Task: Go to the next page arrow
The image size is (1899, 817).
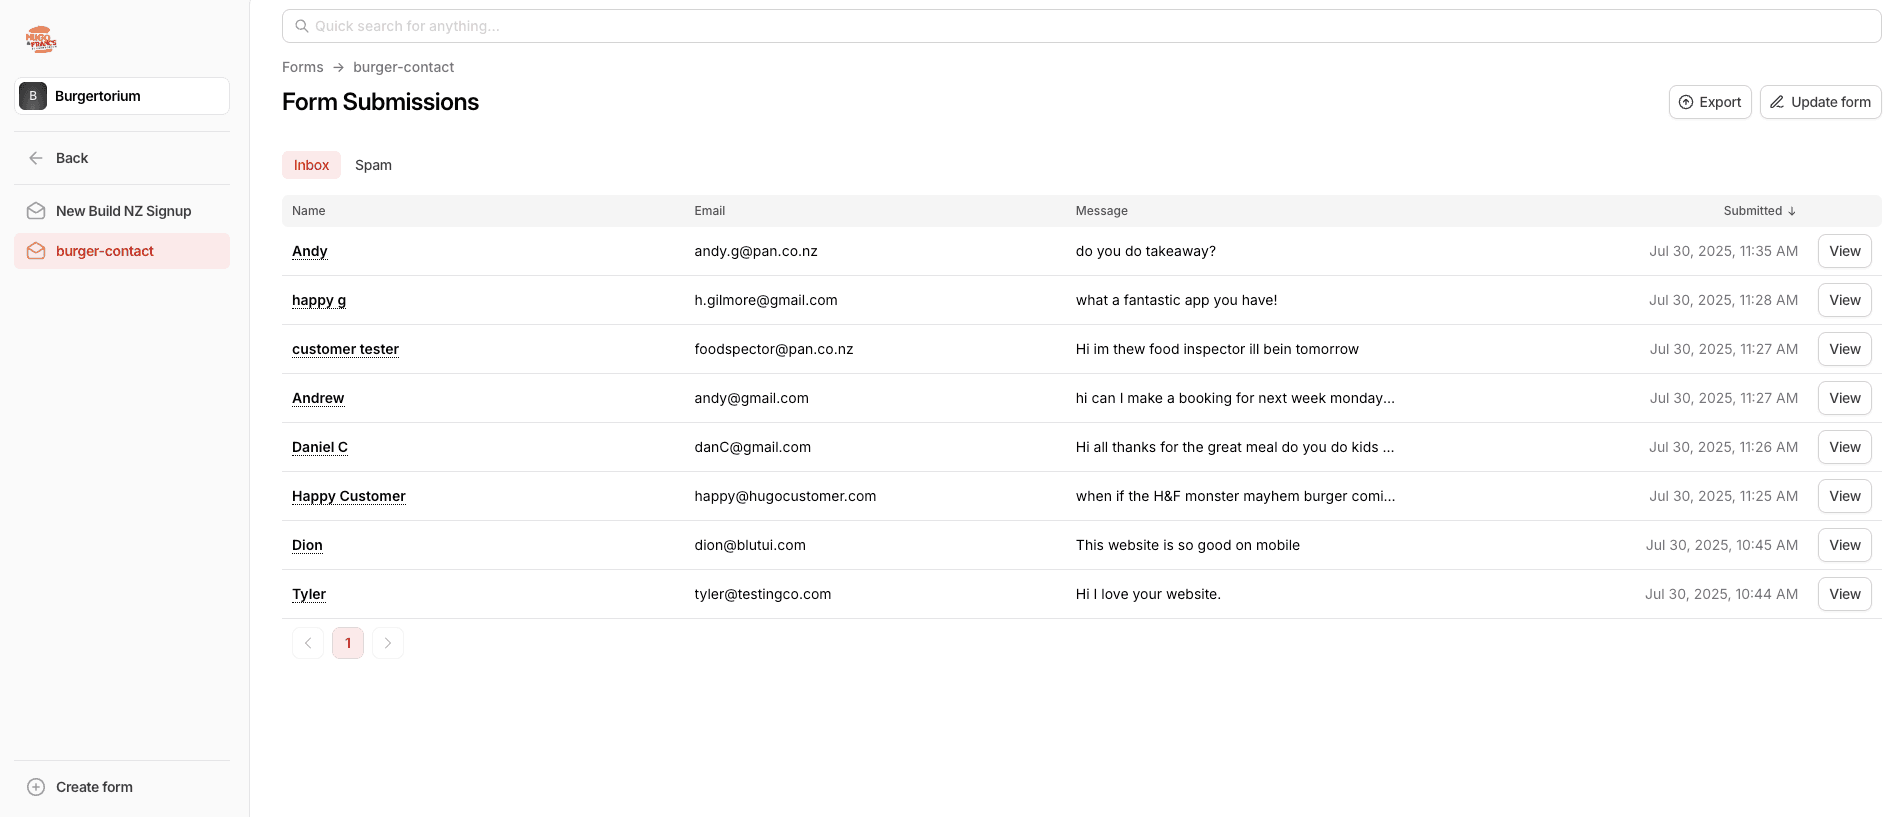Action: 388,643
